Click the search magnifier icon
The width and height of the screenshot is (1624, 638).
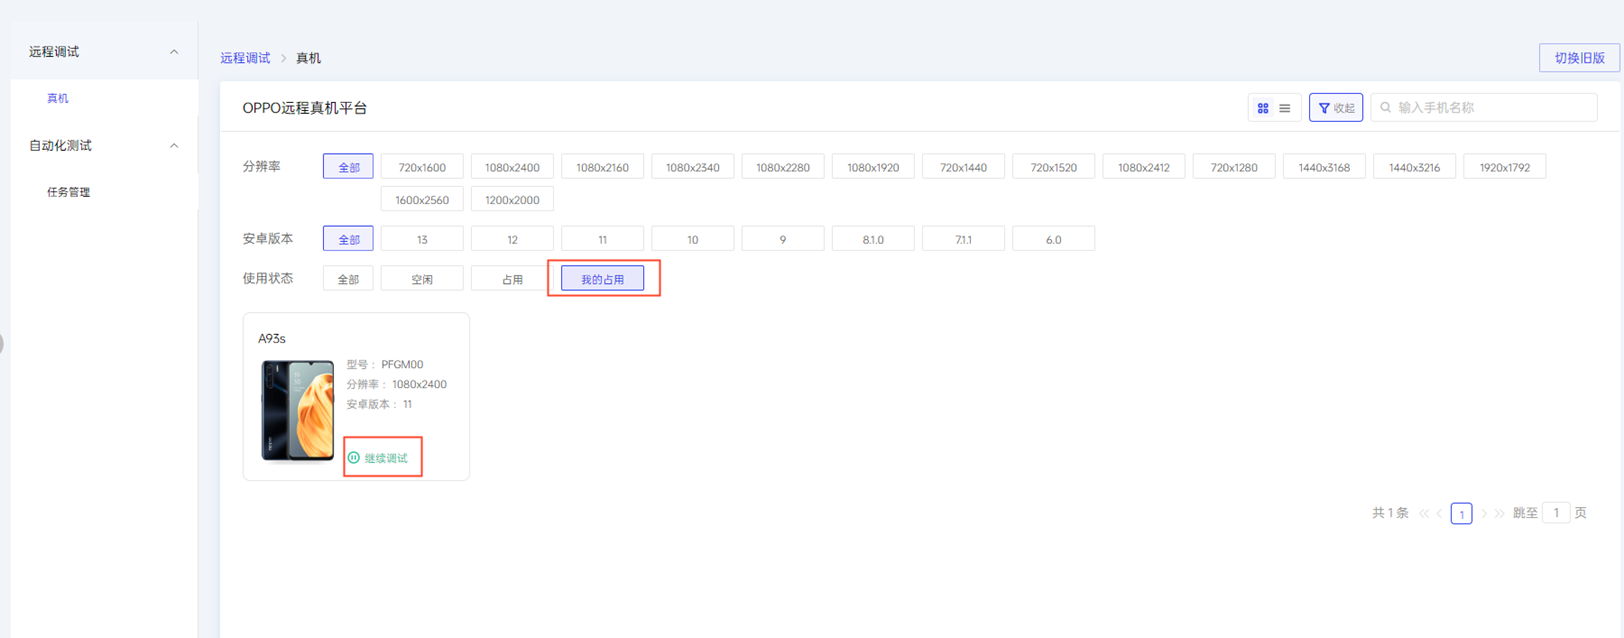click(x=1386, y=108)
